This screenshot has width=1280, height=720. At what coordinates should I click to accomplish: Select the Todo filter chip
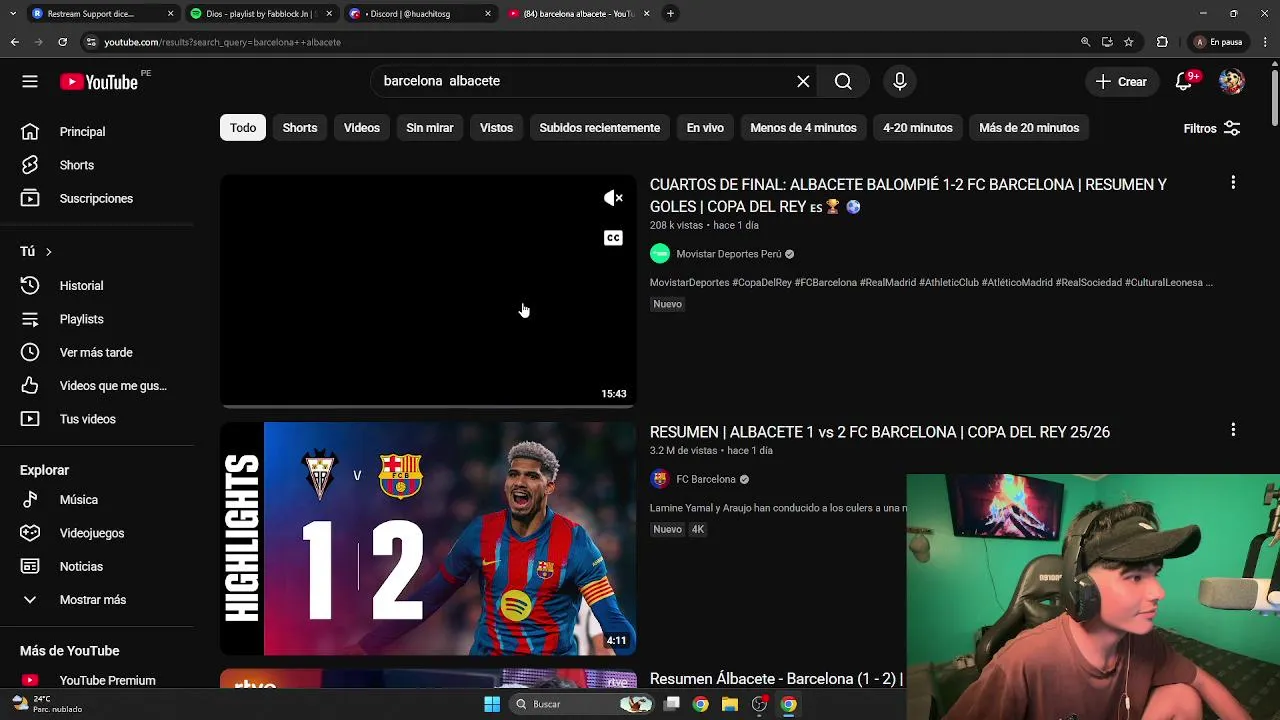point(243,128)
